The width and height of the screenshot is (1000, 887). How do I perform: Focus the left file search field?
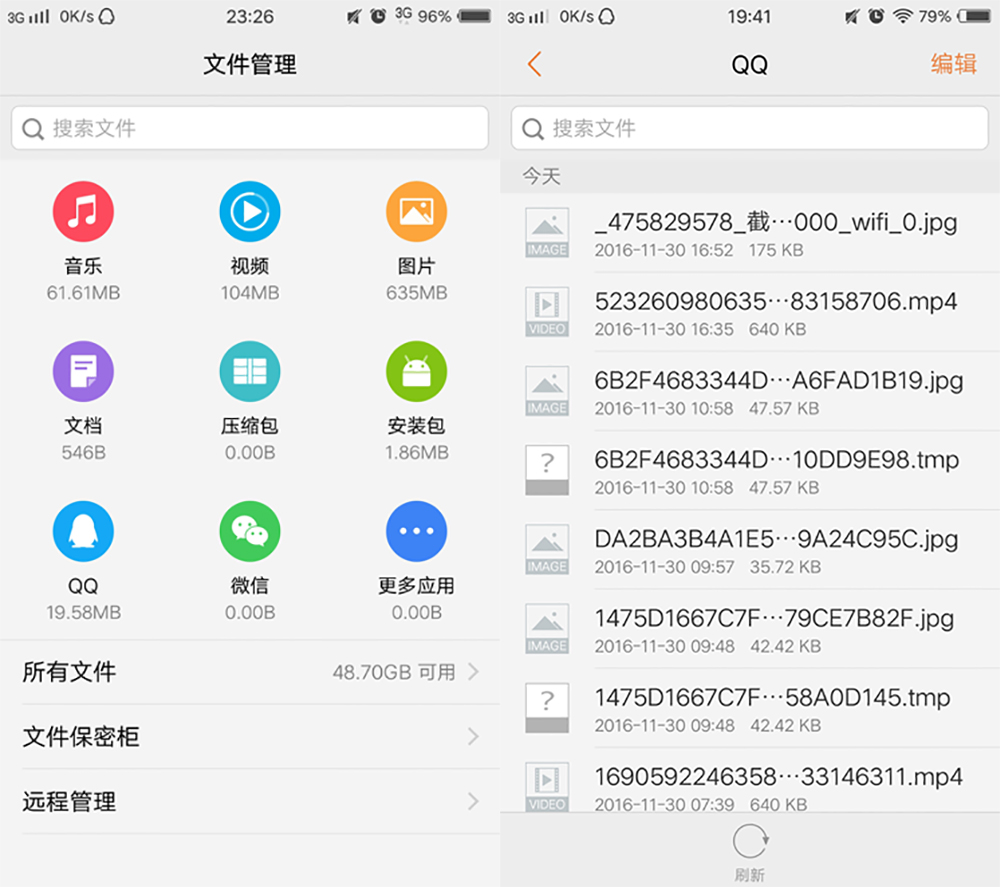point(250,128)
